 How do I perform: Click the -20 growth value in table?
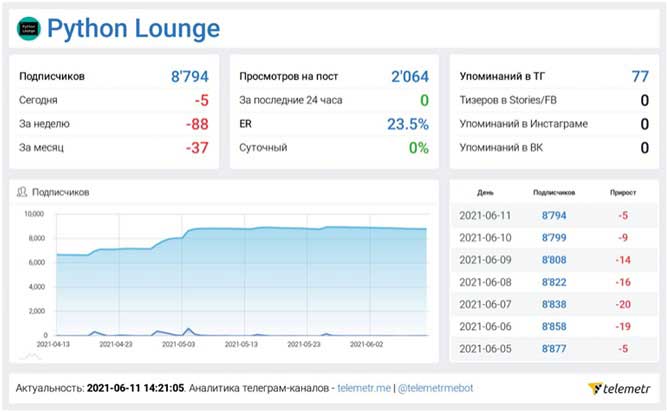point(622,302)
